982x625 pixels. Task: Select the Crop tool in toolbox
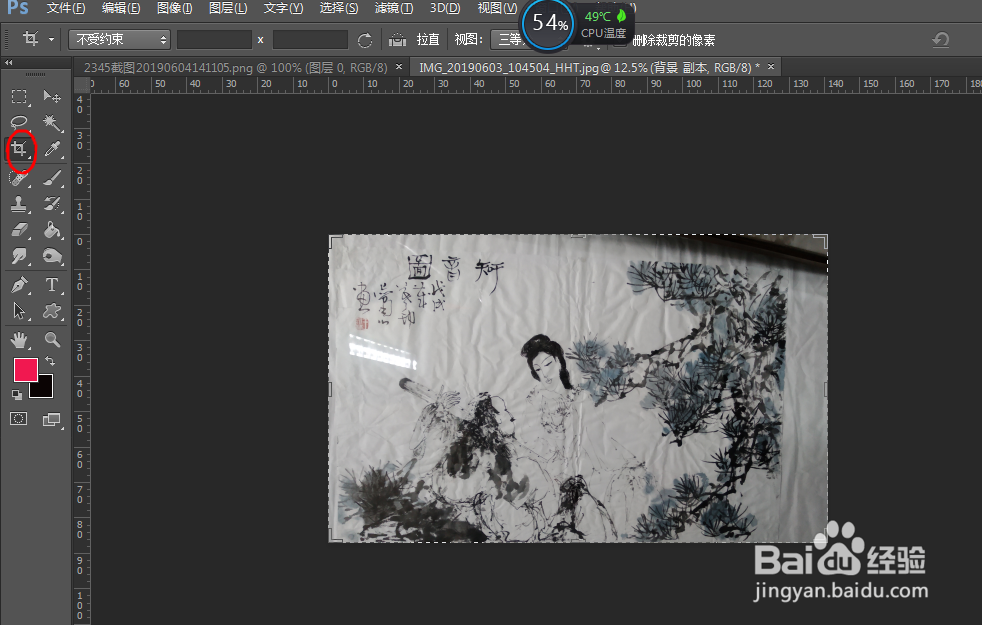[x=19, y=149]
